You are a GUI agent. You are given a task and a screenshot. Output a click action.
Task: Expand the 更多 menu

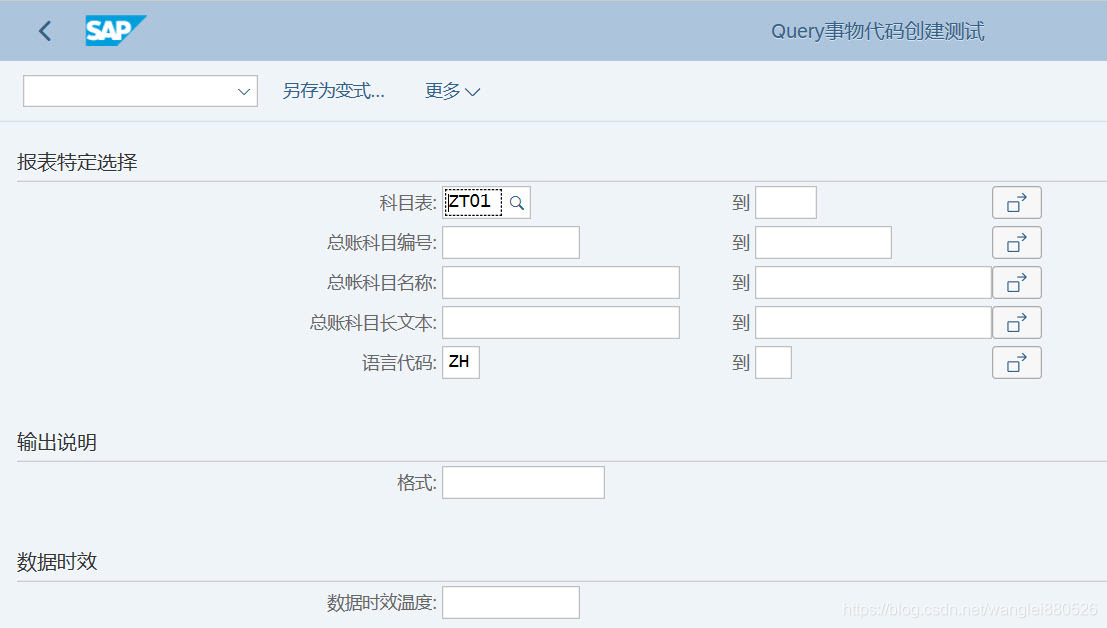pyautogui.click(x=452, y=90)
